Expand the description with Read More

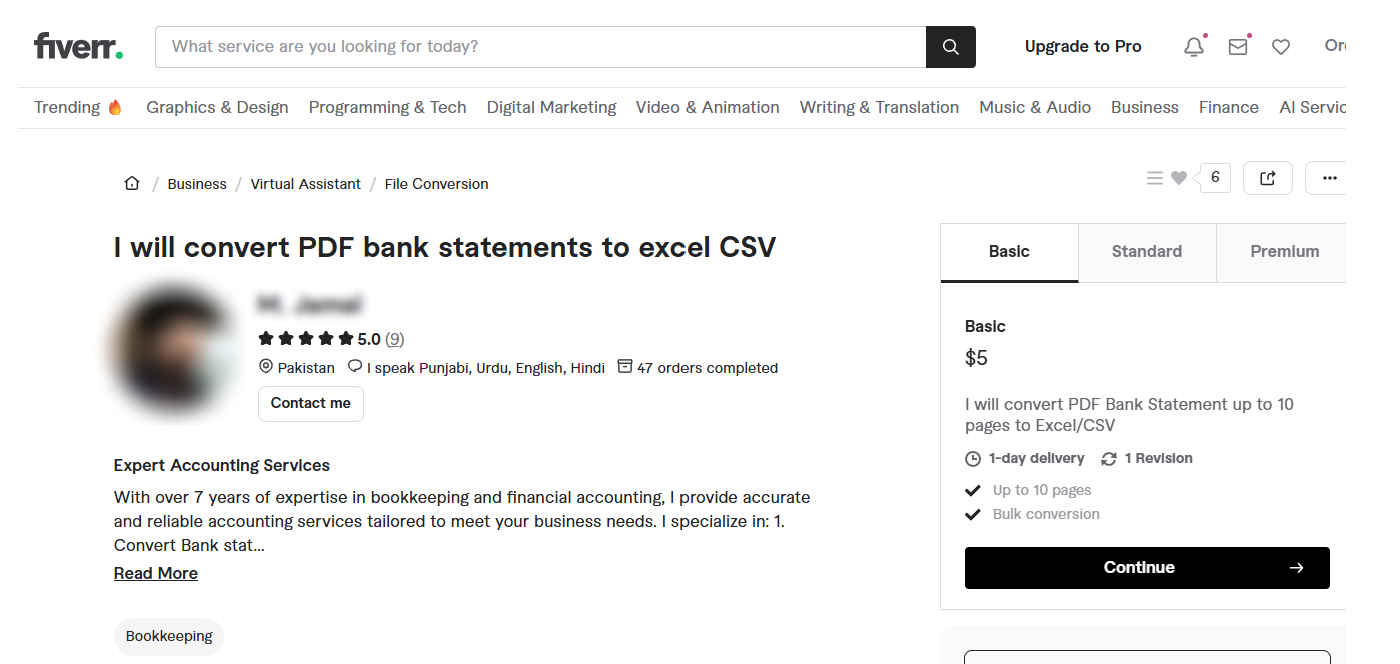click(155, 572)
